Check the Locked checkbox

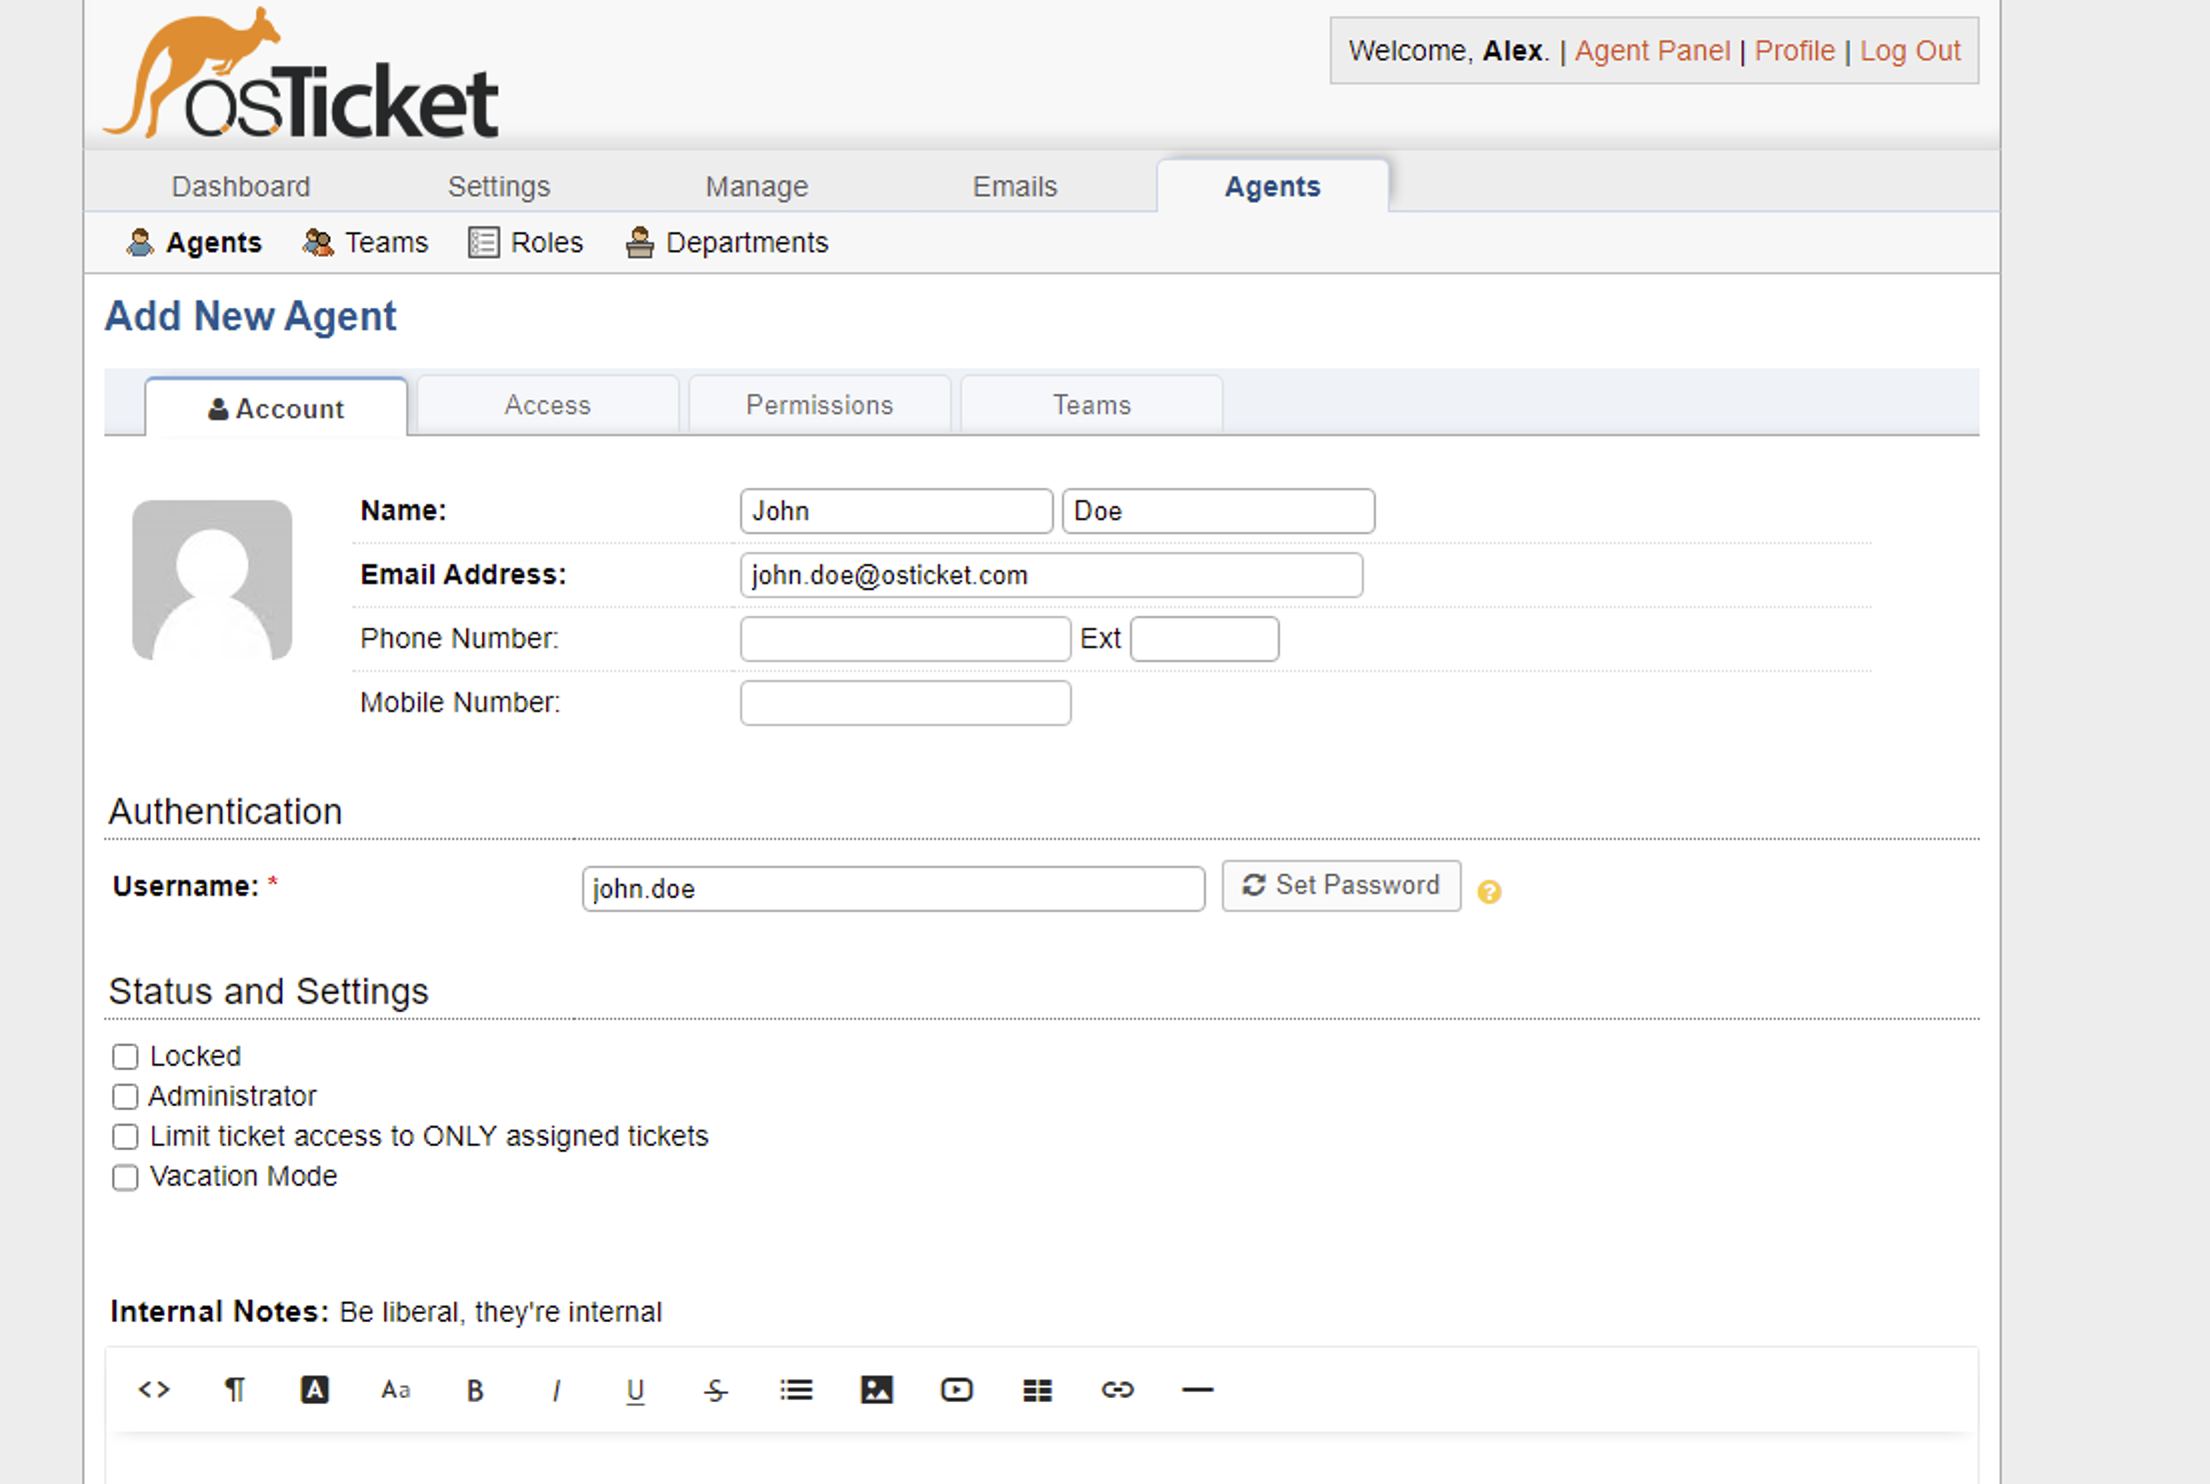pos(125,1056)
